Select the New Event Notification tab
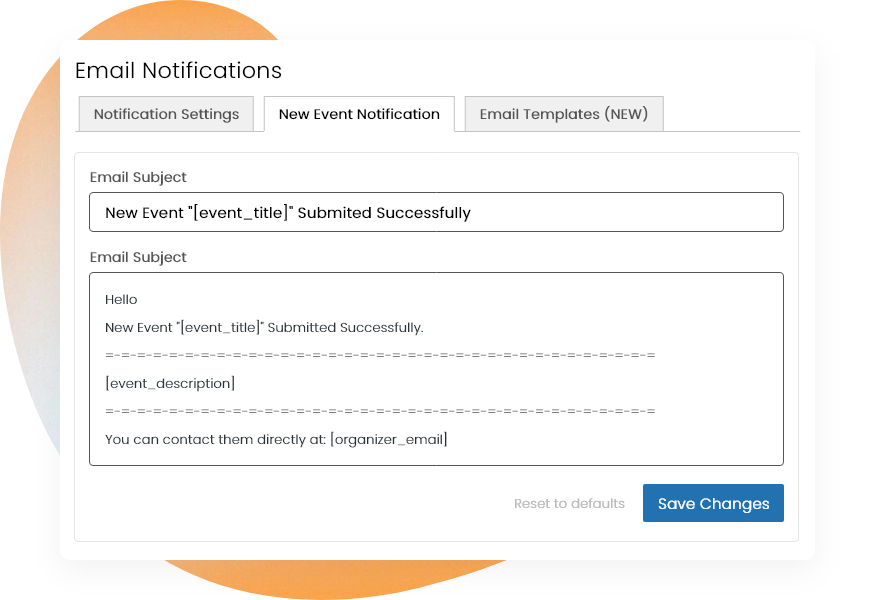The image size is (875, 600). pyautogui.click(x=359, y=114)
